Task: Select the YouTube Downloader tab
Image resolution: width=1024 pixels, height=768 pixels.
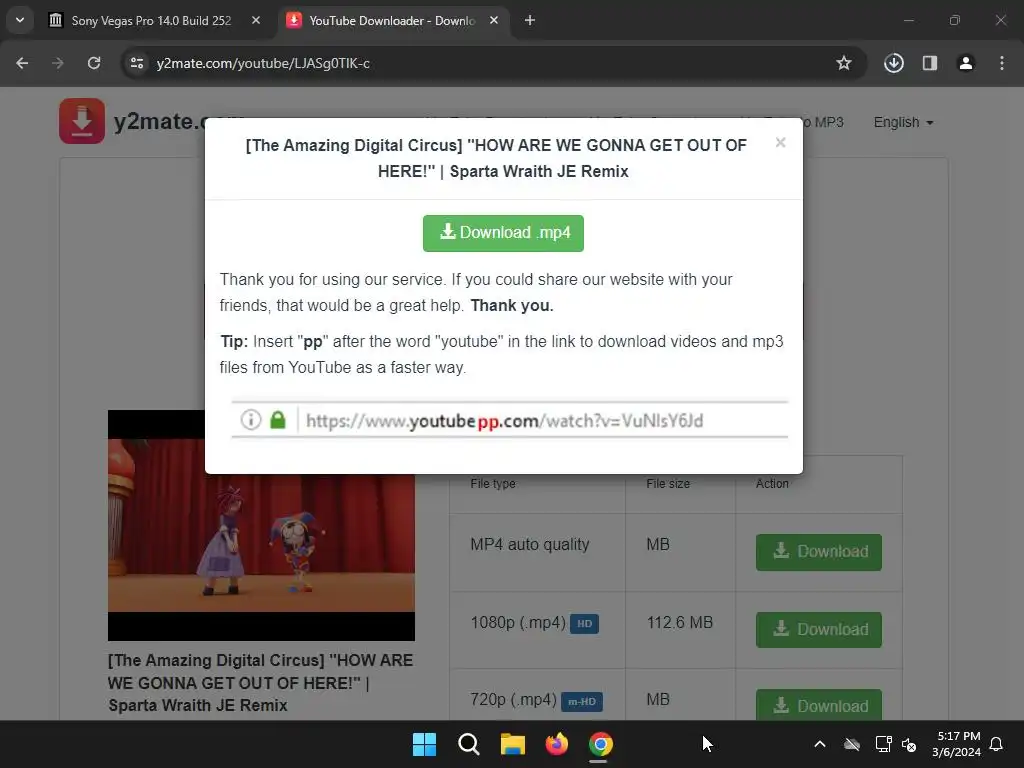Action: (392, 21)
